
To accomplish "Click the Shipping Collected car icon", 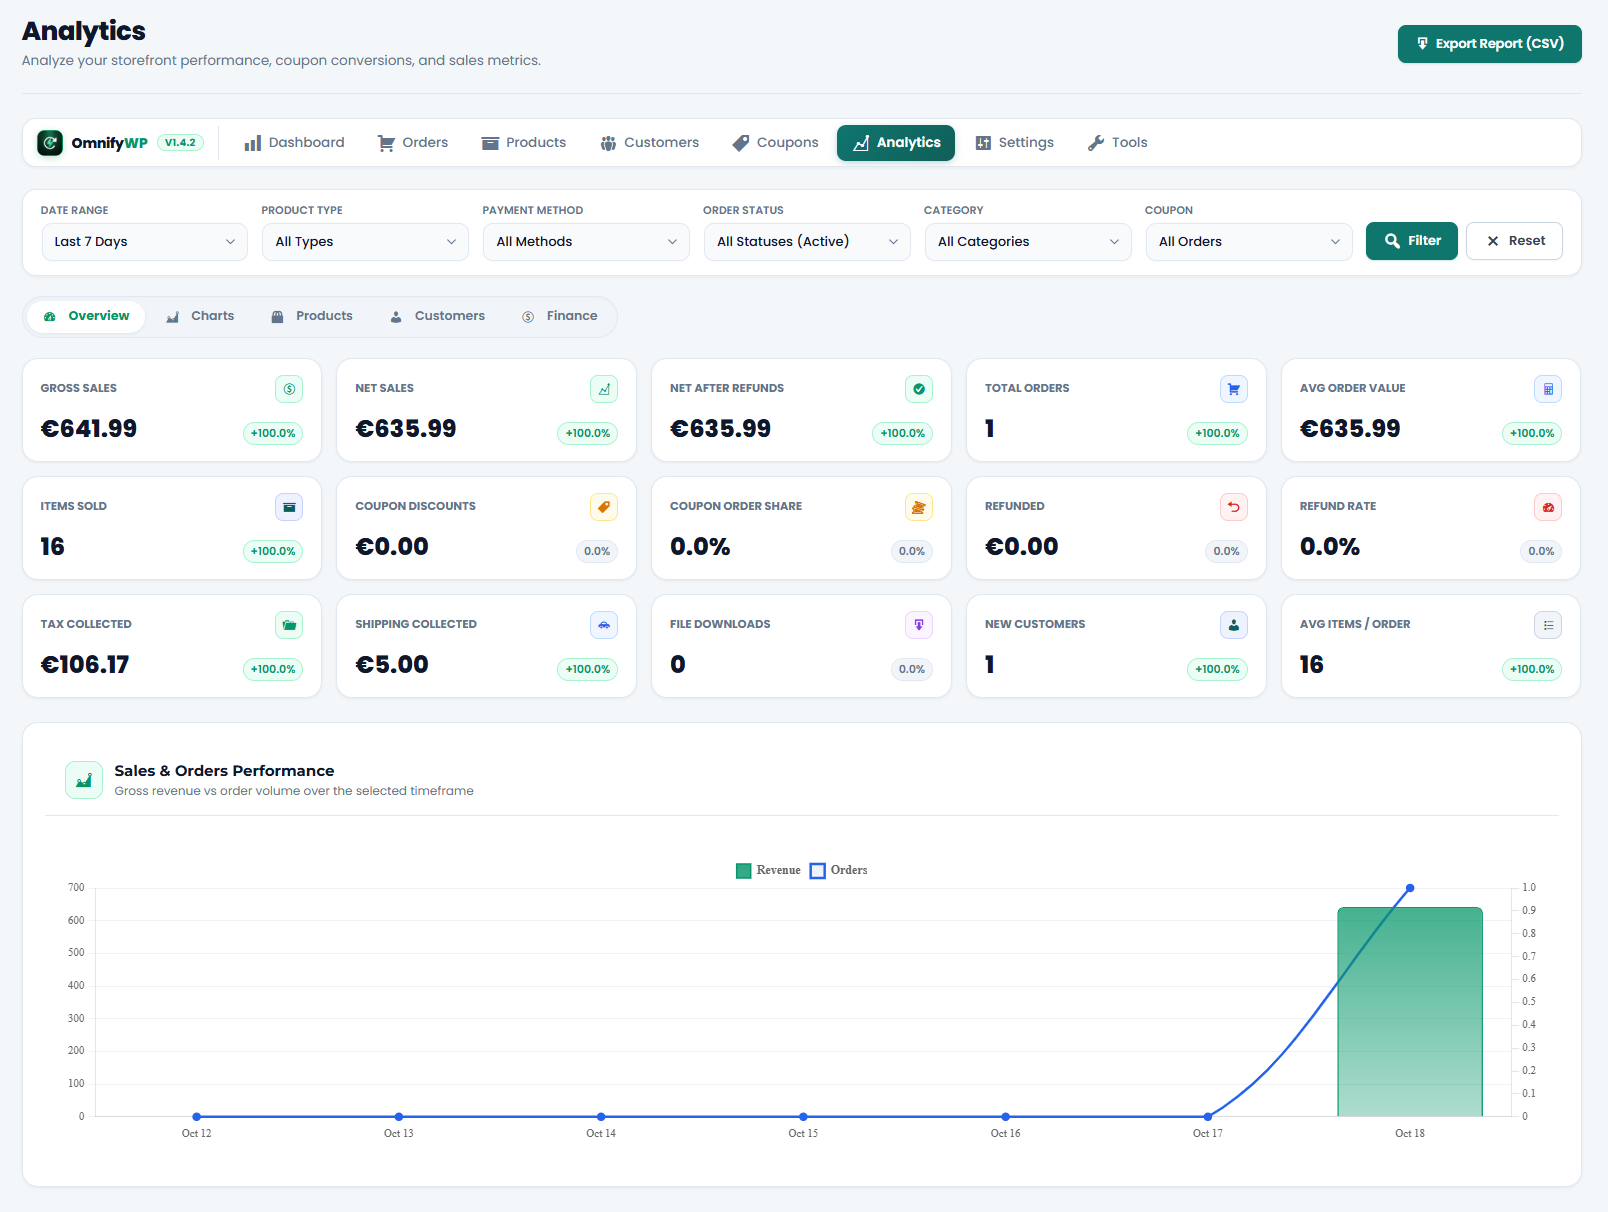I will click(604, 625).
